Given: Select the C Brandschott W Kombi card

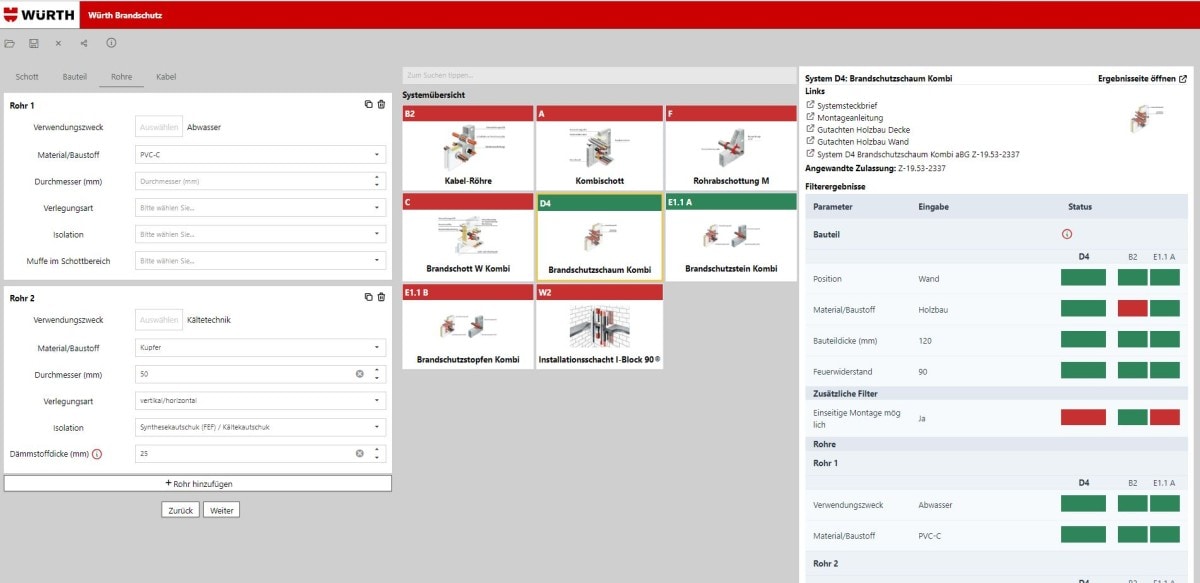Looking at the screenshot, I should pyautogui.click(x=467, y=237).
